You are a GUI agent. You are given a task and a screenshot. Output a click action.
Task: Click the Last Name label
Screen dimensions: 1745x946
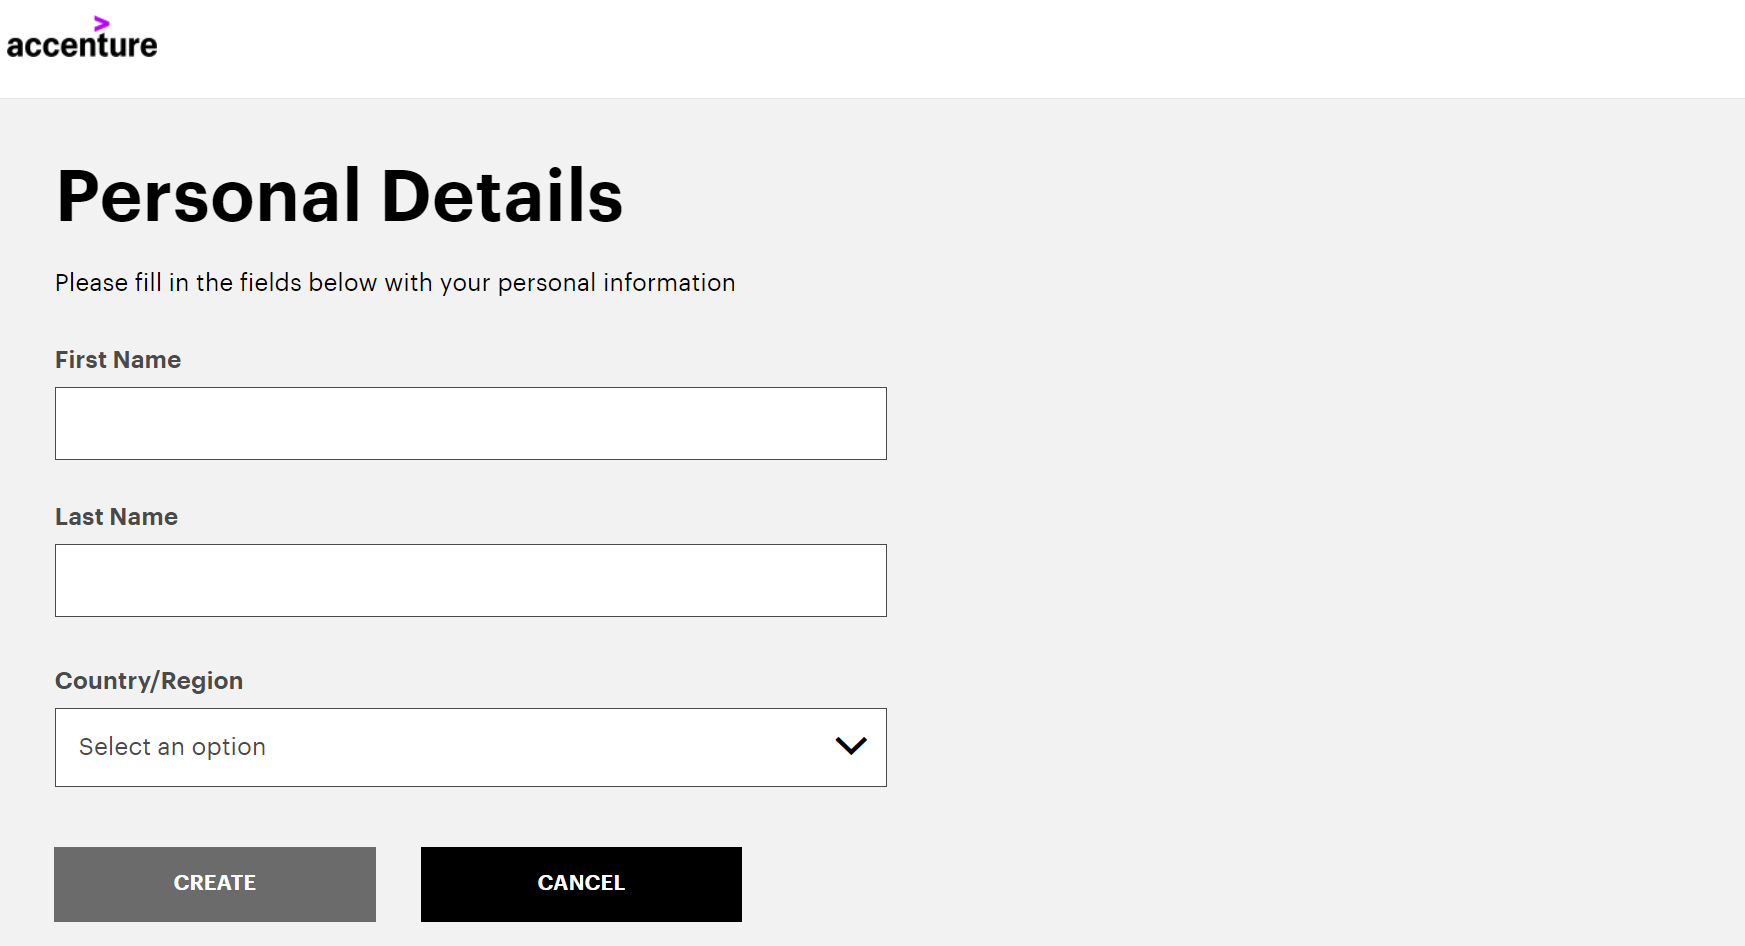116,517
